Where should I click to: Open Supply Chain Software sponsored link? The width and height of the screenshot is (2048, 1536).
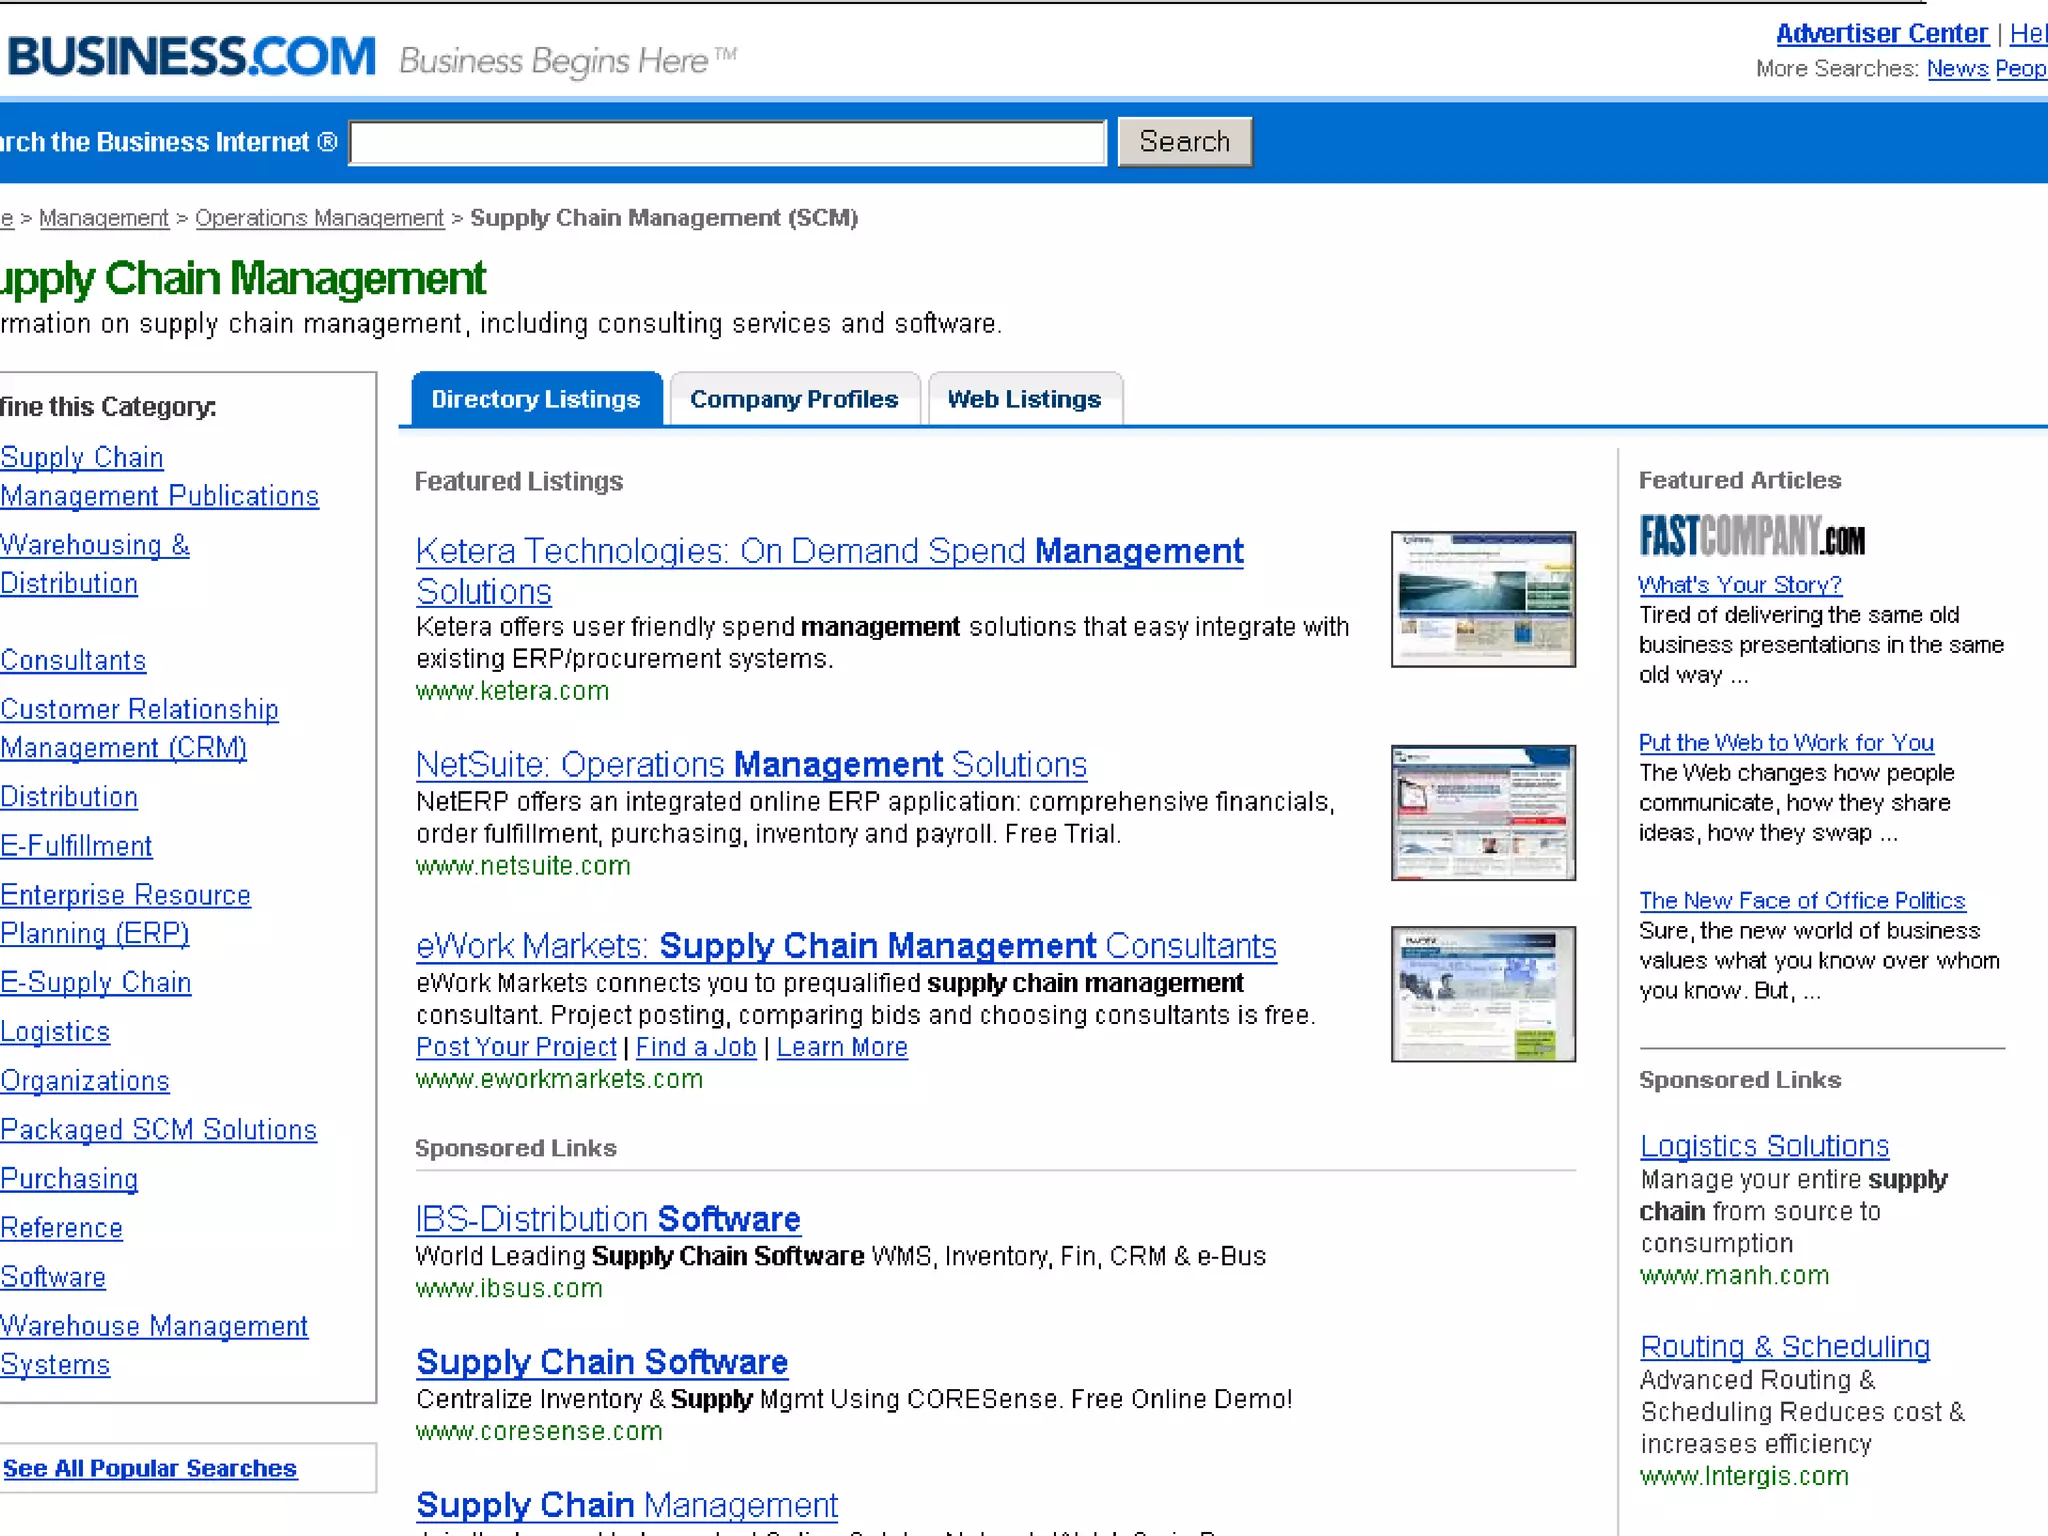[x=602, y=1362]
